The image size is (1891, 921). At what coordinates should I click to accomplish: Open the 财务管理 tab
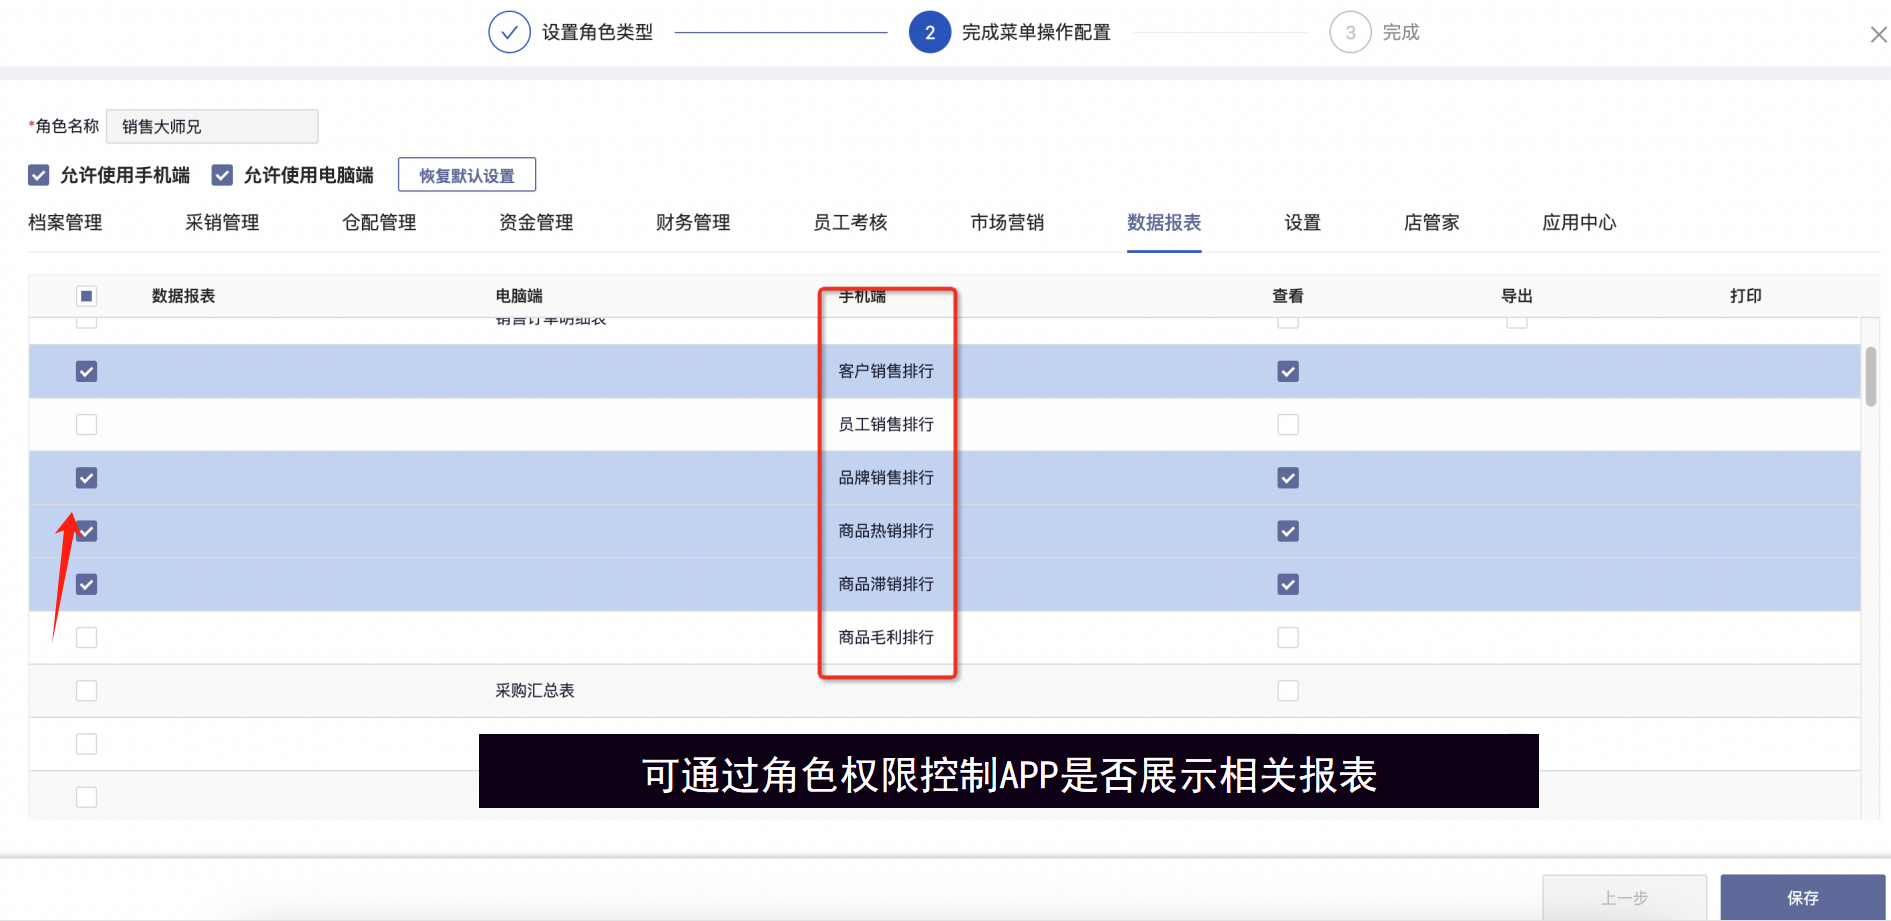point(693,223)
